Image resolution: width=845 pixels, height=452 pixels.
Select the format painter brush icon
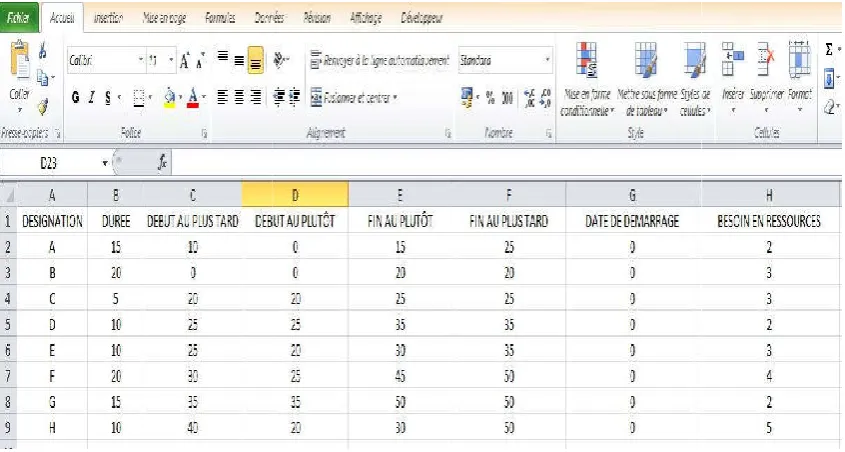point(43,106)
